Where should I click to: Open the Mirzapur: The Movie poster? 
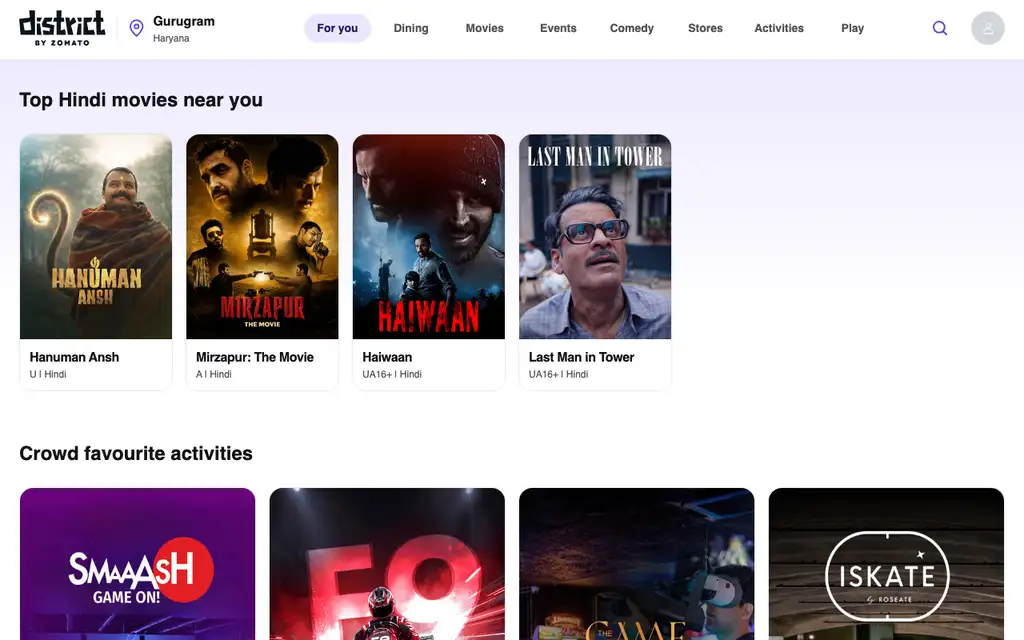(x=262, y=236)
